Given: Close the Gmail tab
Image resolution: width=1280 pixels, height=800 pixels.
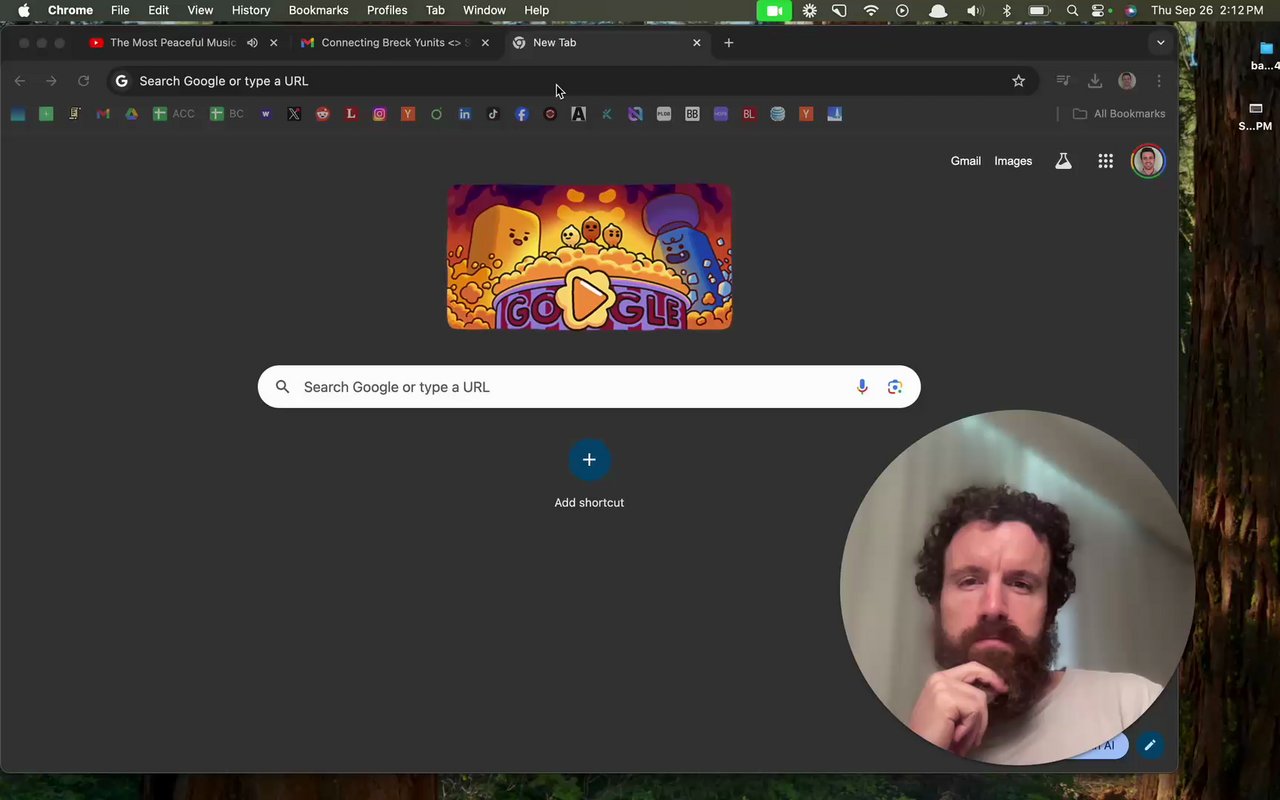Looking at the screenshot, I should click(485, 43).
